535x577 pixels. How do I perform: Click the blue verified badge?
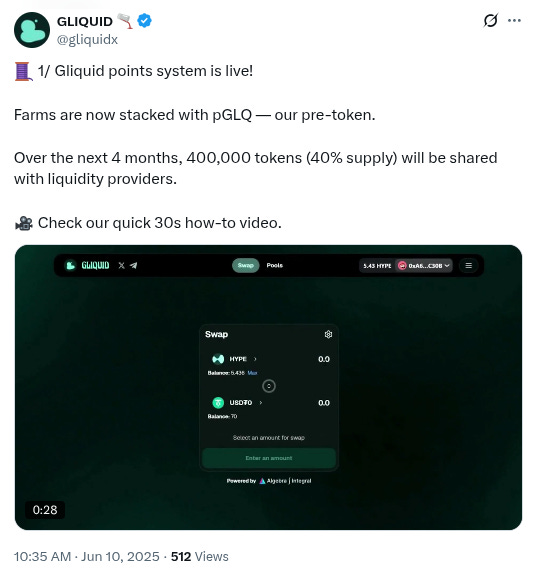coord(144,21)
